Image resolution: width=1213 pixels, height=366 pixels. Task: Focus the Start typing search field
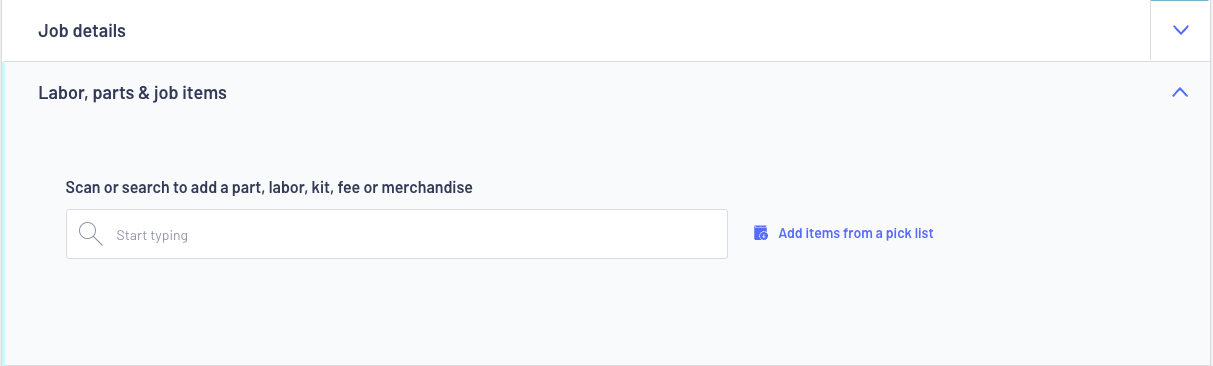397,234
